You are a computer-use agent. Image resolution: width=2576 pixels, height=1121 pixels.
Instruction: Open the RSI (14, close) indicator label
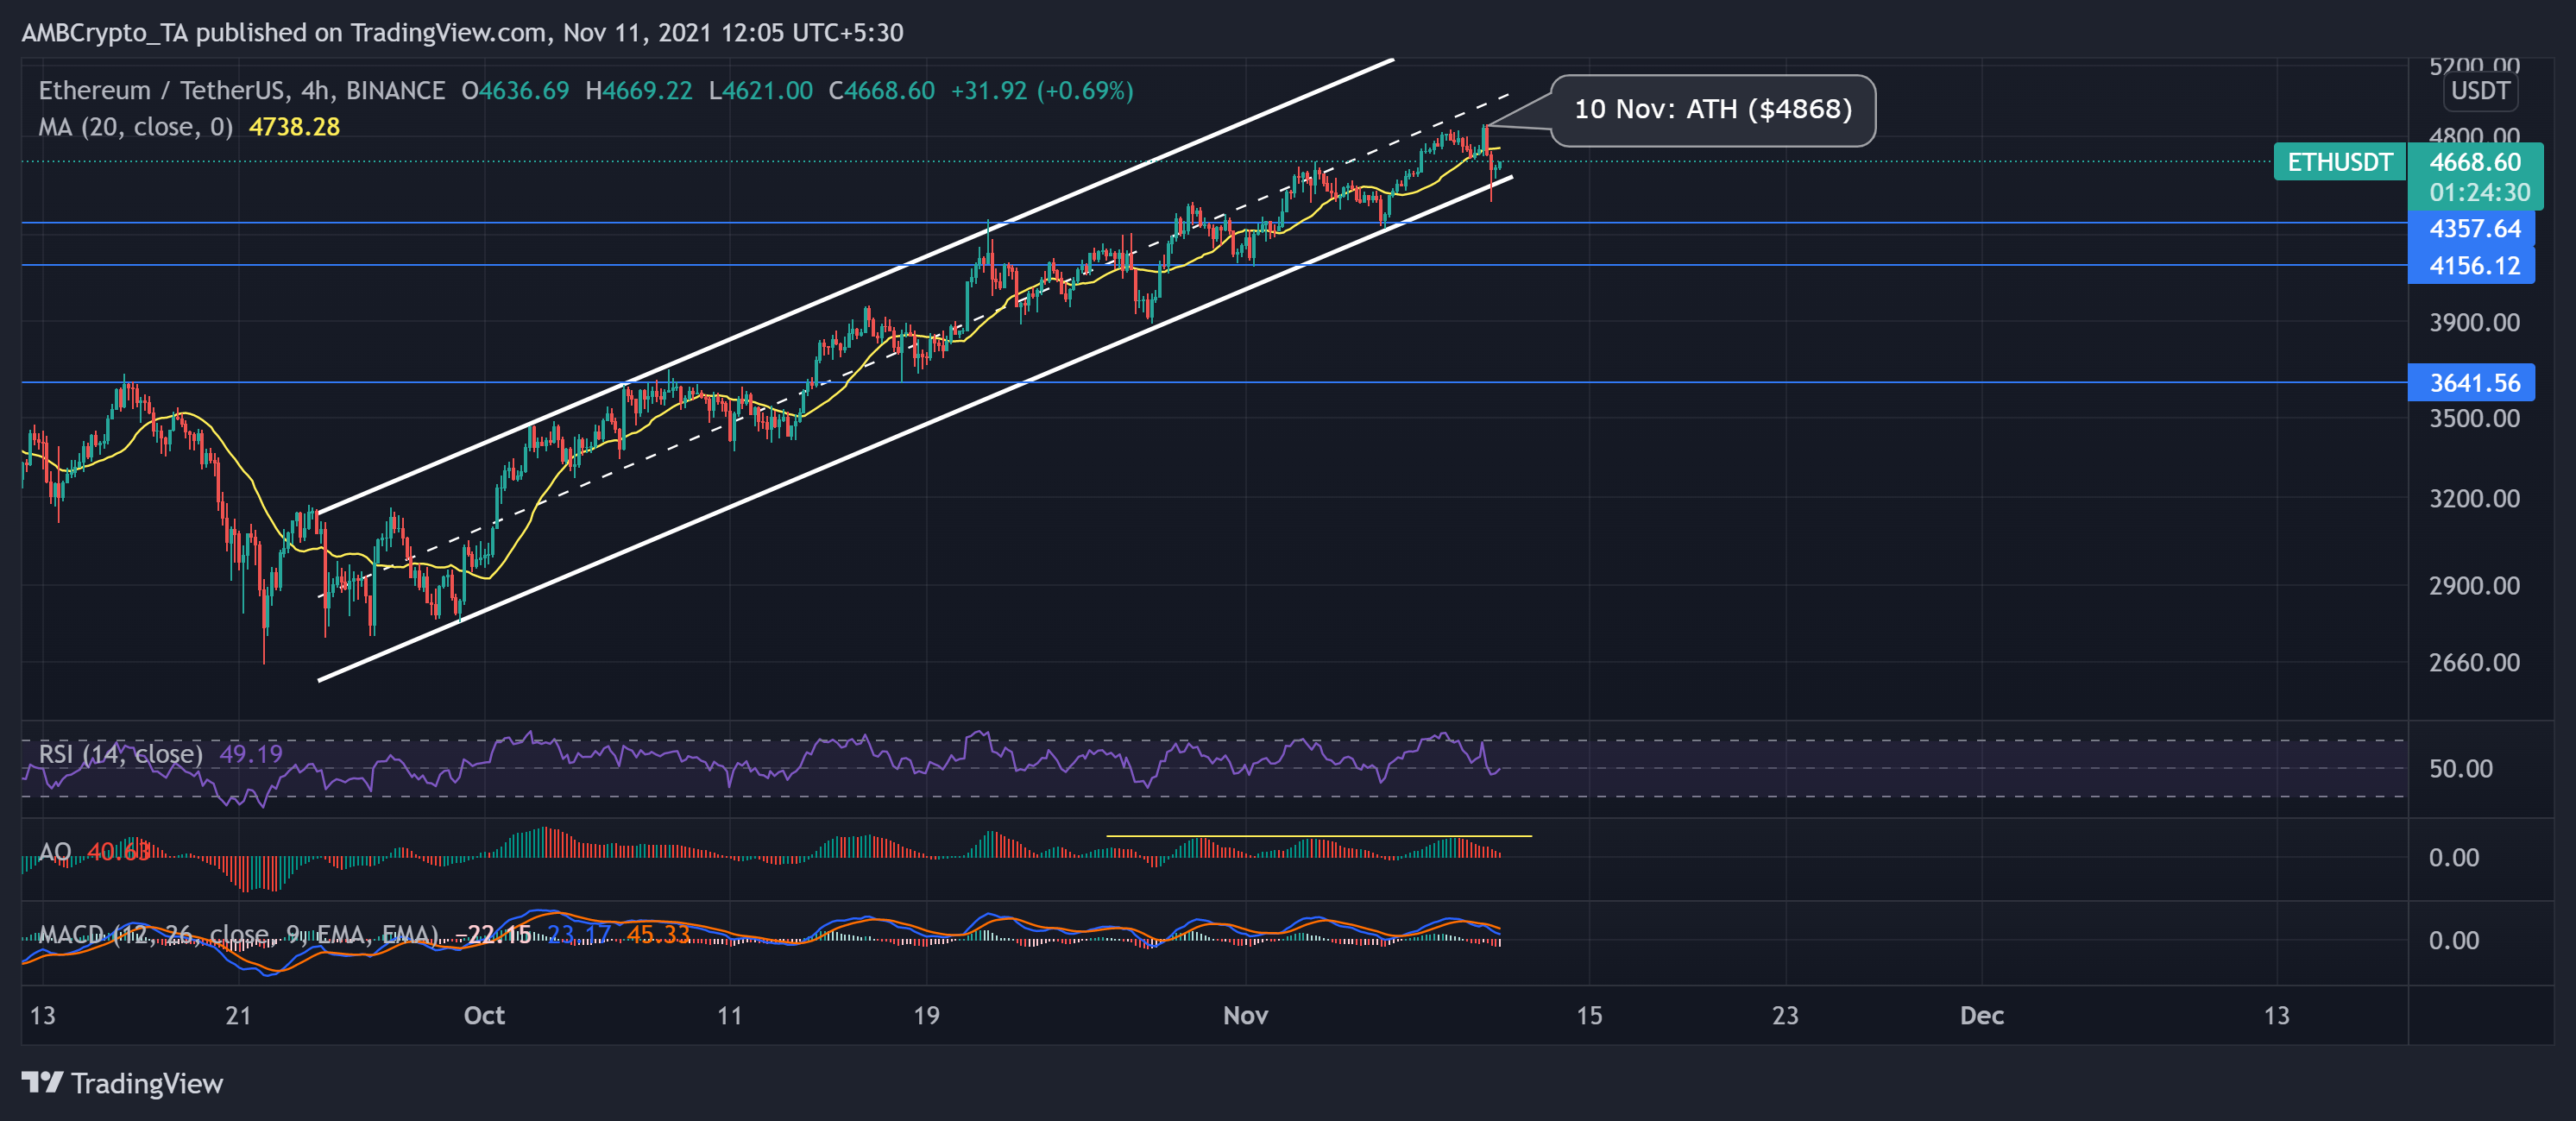click(120, 755)
